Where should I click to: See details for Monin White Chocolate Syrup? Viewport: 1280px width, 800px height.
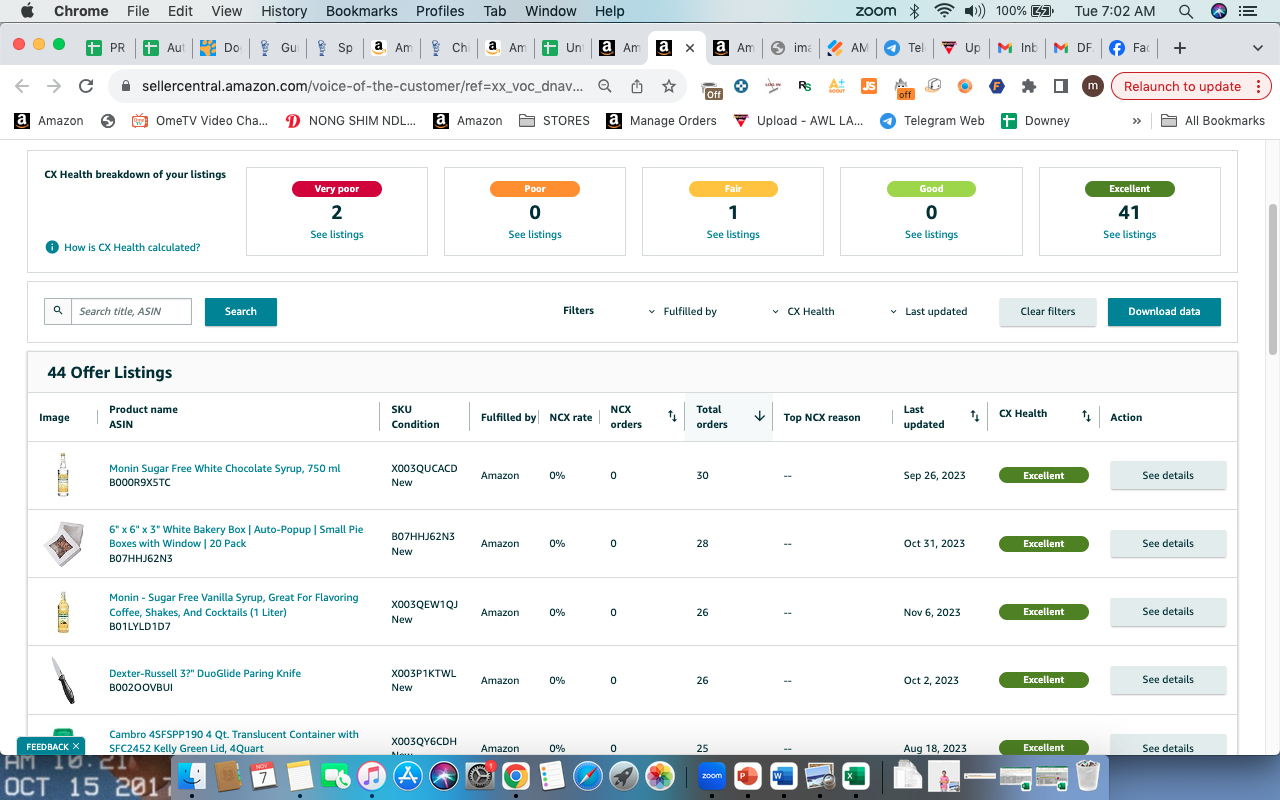click(1168, 476)
